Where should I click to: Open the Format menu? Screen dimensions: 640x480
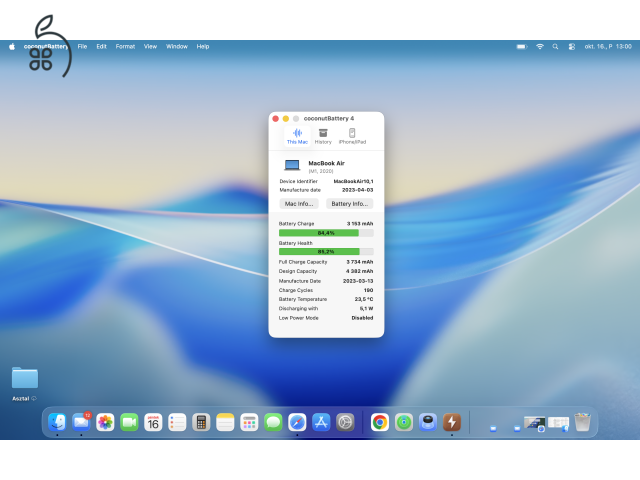pyautogui.click(x=125, y=47)
